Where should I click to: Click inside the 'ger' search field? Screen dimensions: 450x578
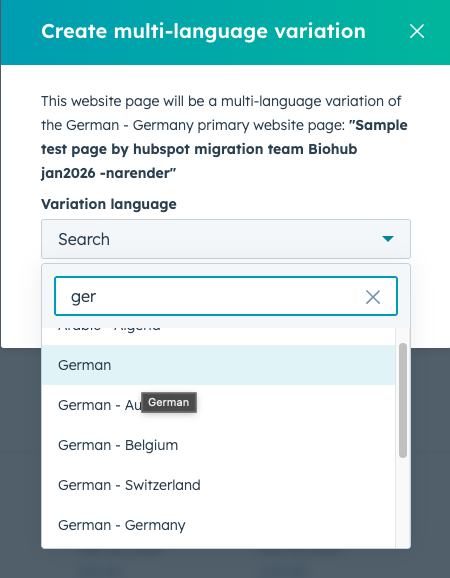click(x=226, y=296)
